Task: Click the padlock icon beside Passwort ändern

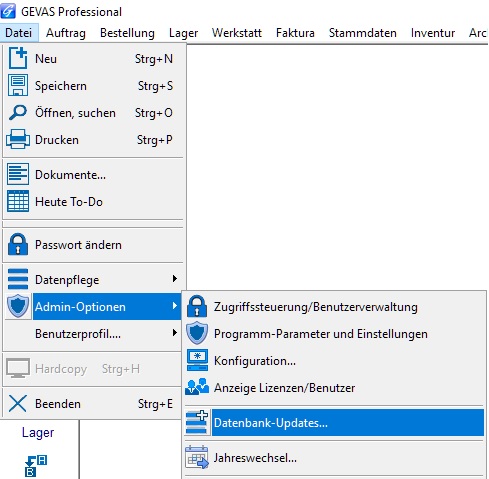Action: tap(18, 244)
